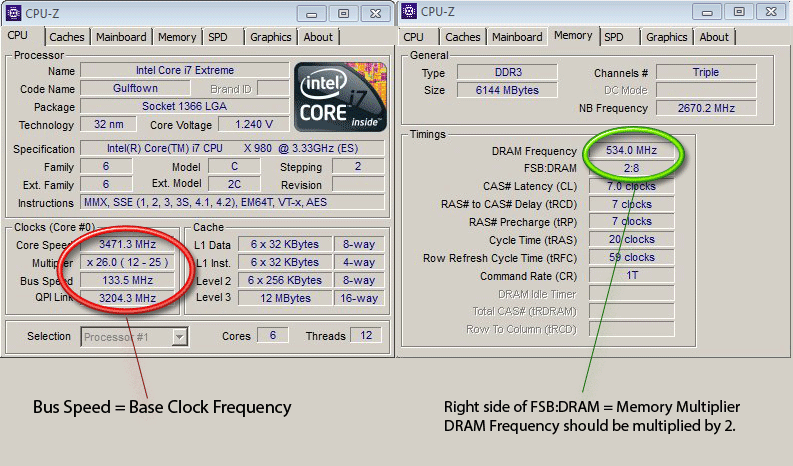The image size is (793, 466).
Task: Click the empty Brand ID field
Action: coord(273,89)
